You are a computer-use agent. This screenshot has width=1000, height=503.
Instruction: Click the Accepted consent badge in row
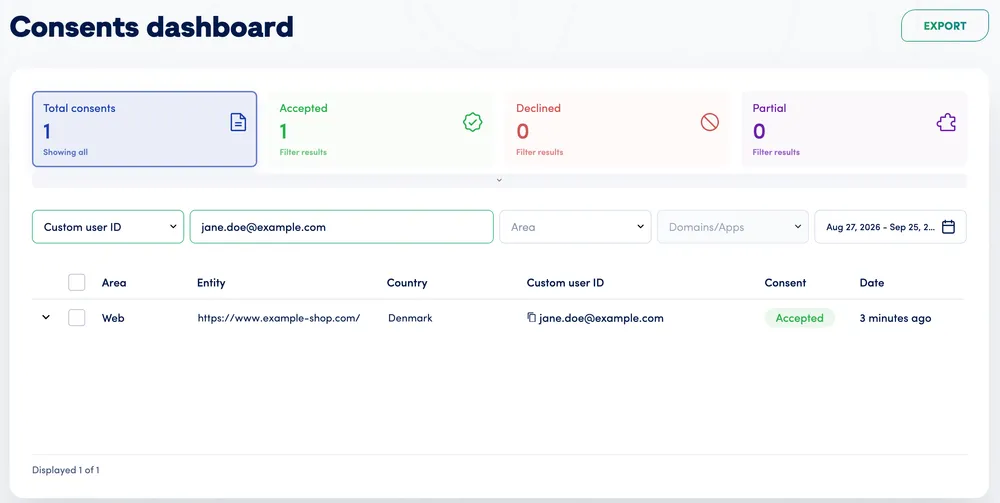(800, 318)
